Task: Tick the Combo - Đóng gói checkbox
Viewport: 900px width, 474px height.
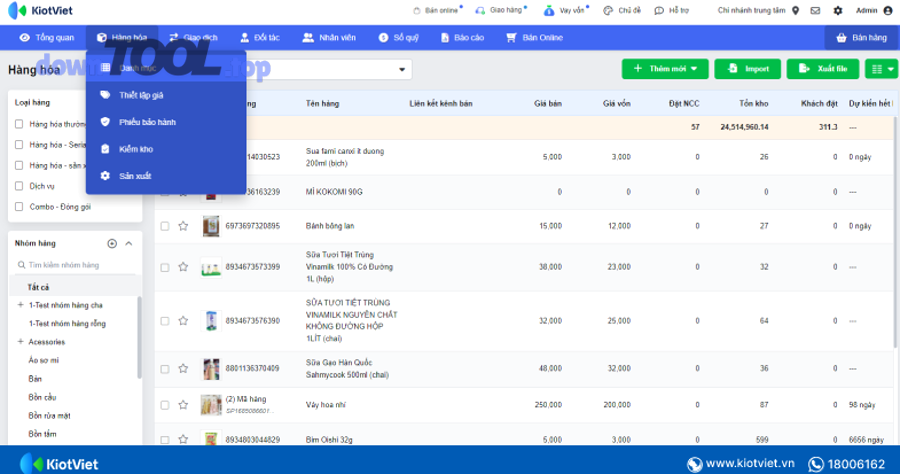Action: coord(20,207)
